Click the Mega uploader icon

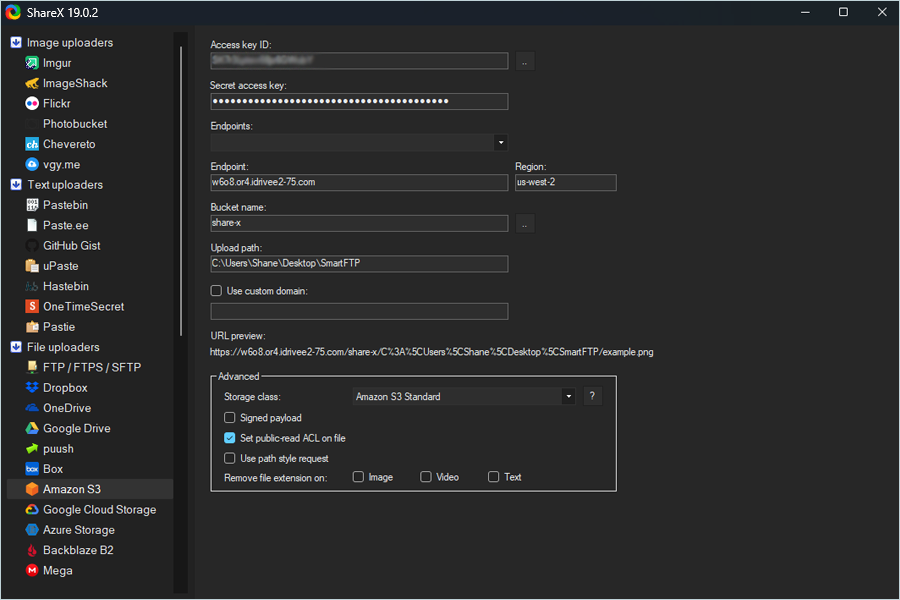32,571
